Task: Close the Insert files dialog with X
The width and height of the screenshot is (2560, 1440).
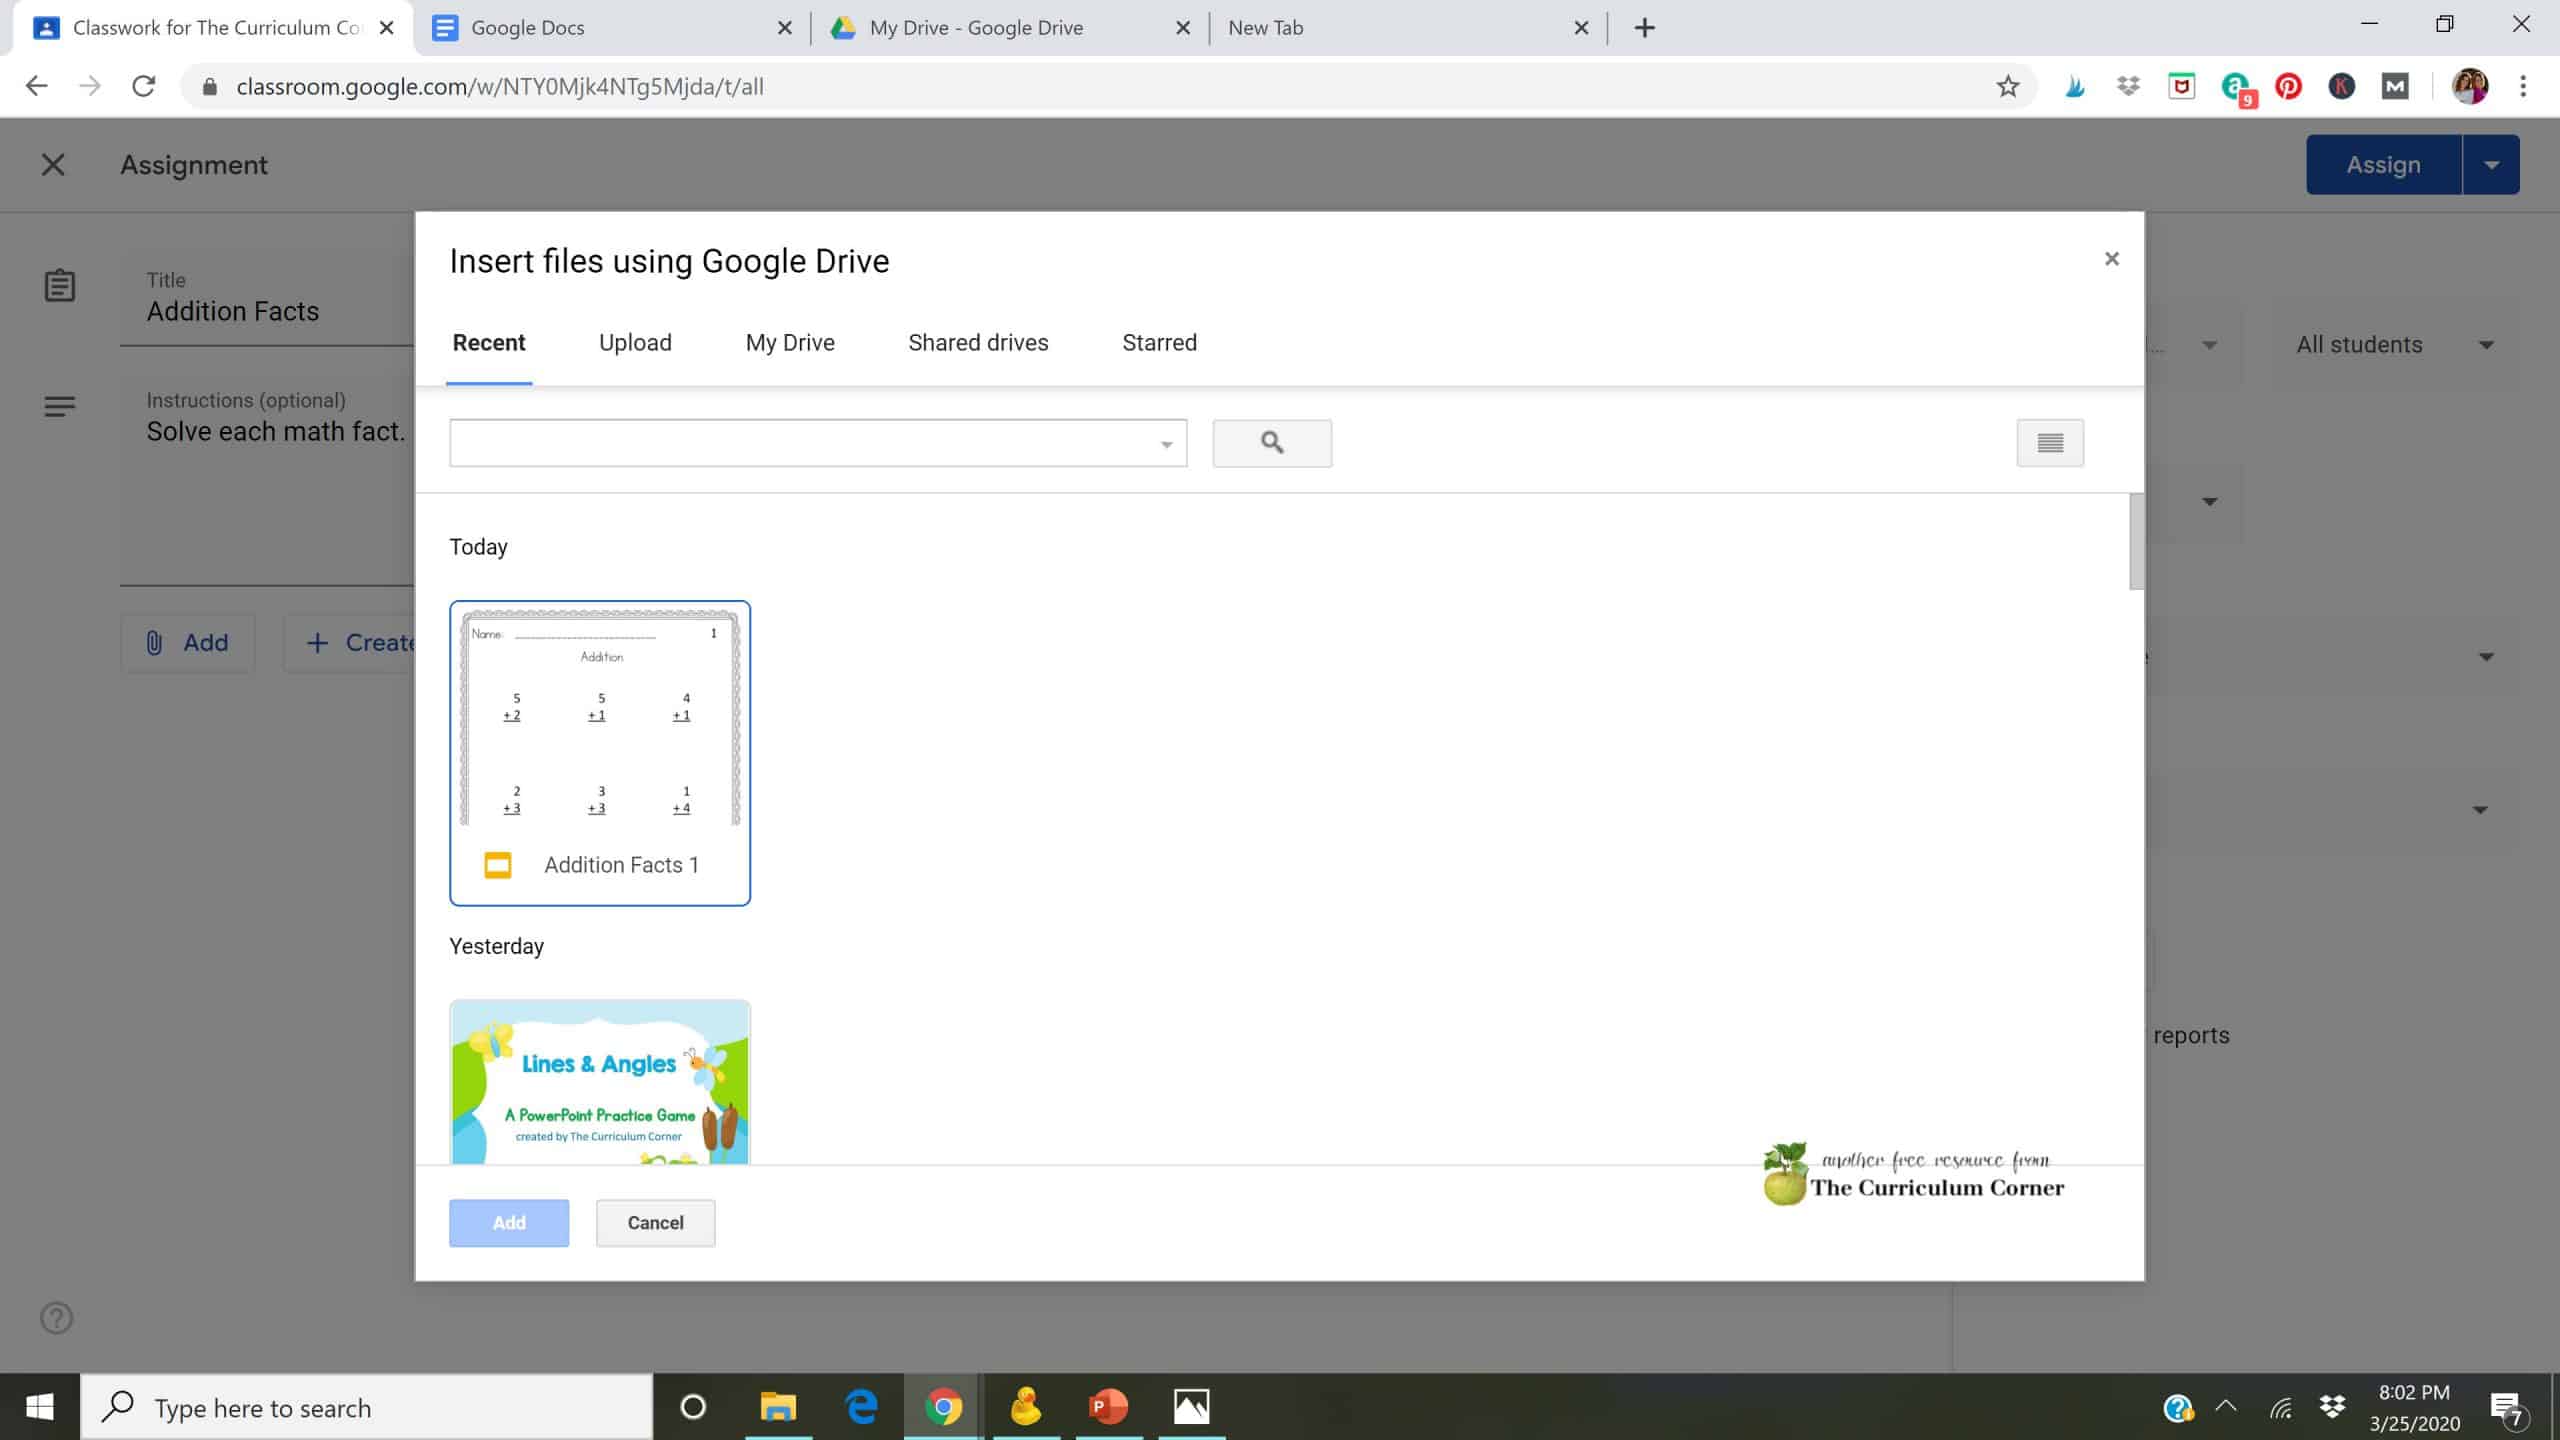Action: pos(2111,259)
